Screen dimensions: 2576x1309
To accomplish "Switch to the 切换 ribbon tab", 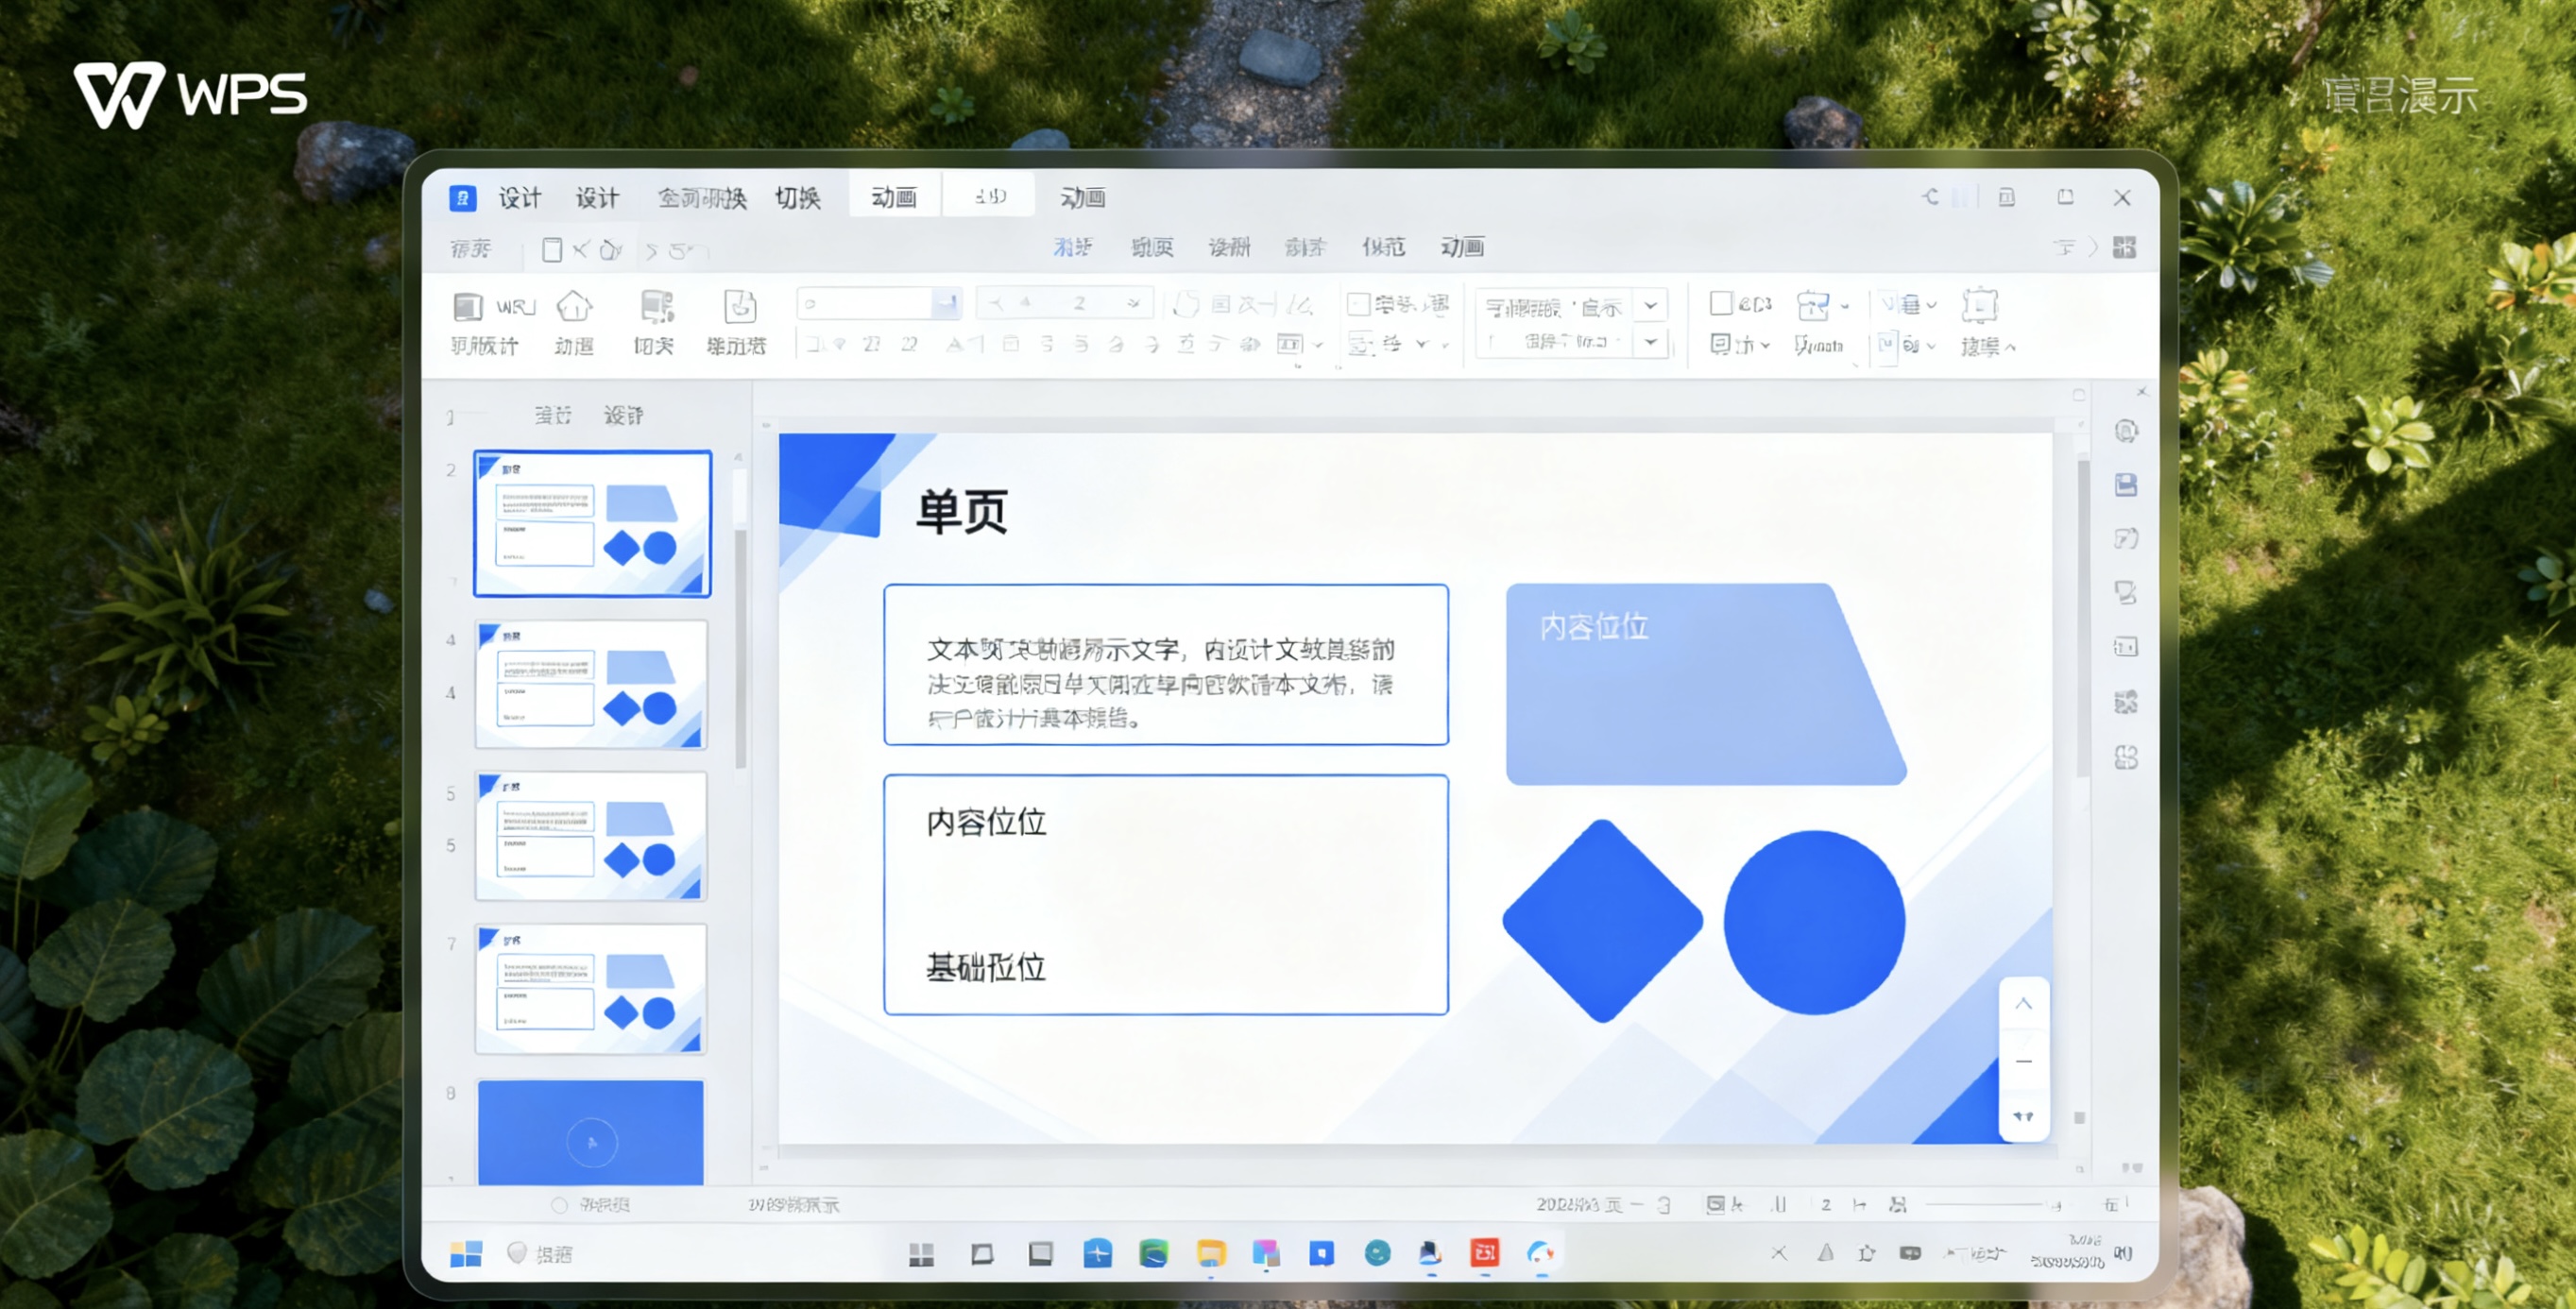I will [797, 196].
